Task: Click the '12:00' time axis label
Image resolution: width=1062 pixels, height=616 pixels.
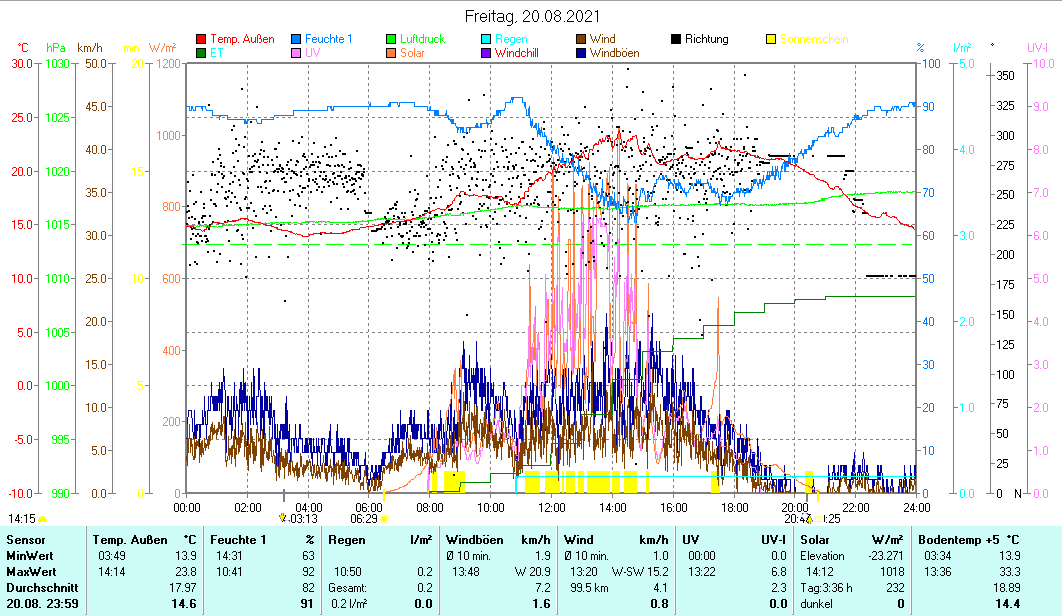Action: [551, 508]
